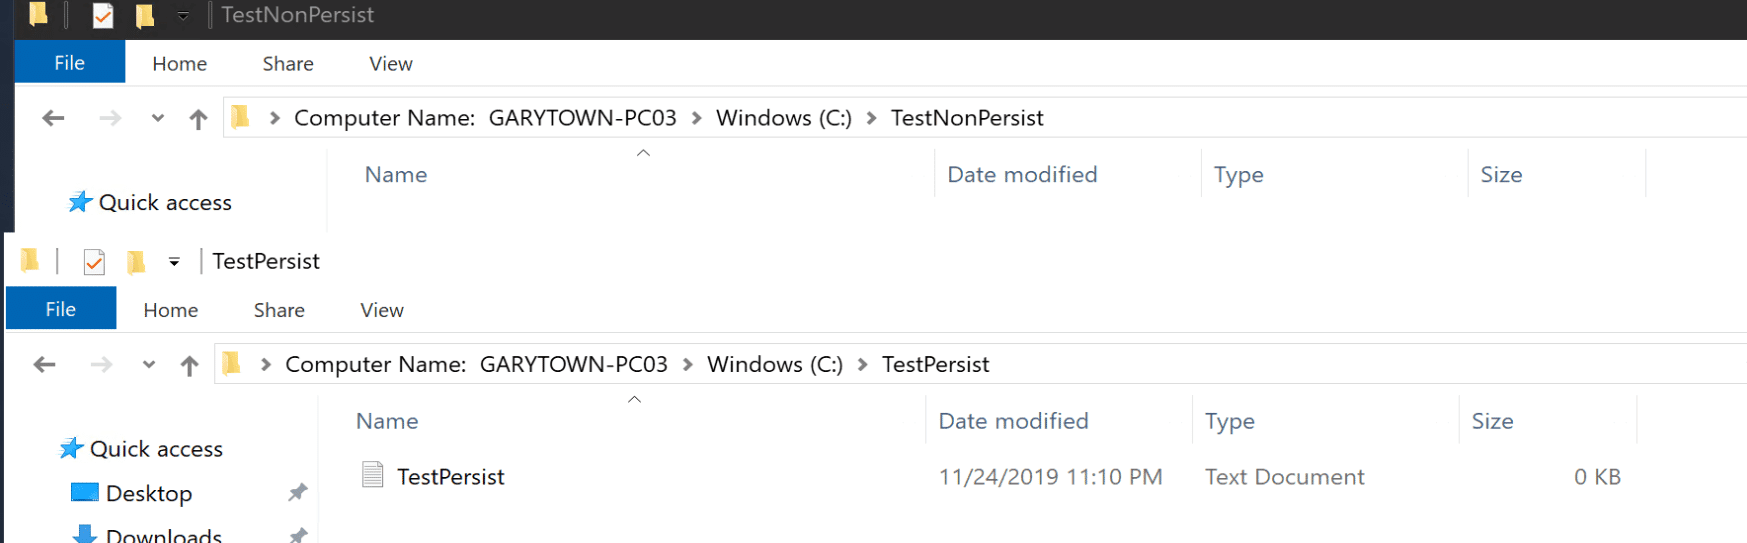Click Up arrow in TestNonPersist window
The width and height of the screenshot is (1747, 543).
[198, 119]
